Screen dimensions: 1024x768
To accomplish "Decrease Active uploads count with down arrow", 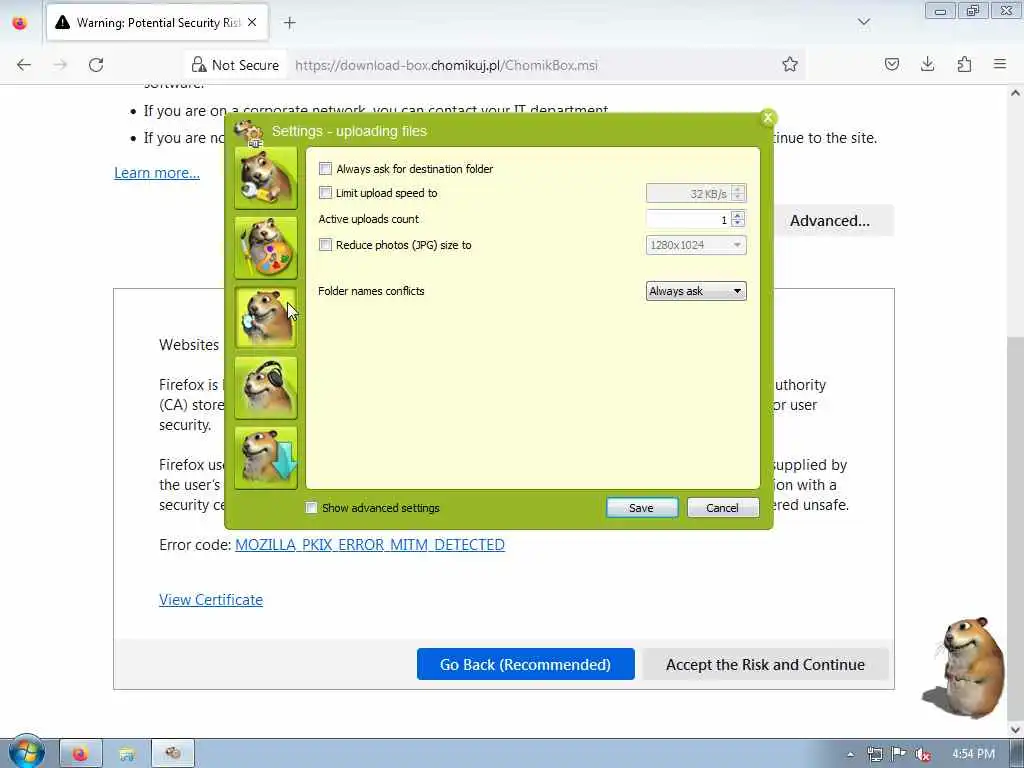I will tap(738, 223).
